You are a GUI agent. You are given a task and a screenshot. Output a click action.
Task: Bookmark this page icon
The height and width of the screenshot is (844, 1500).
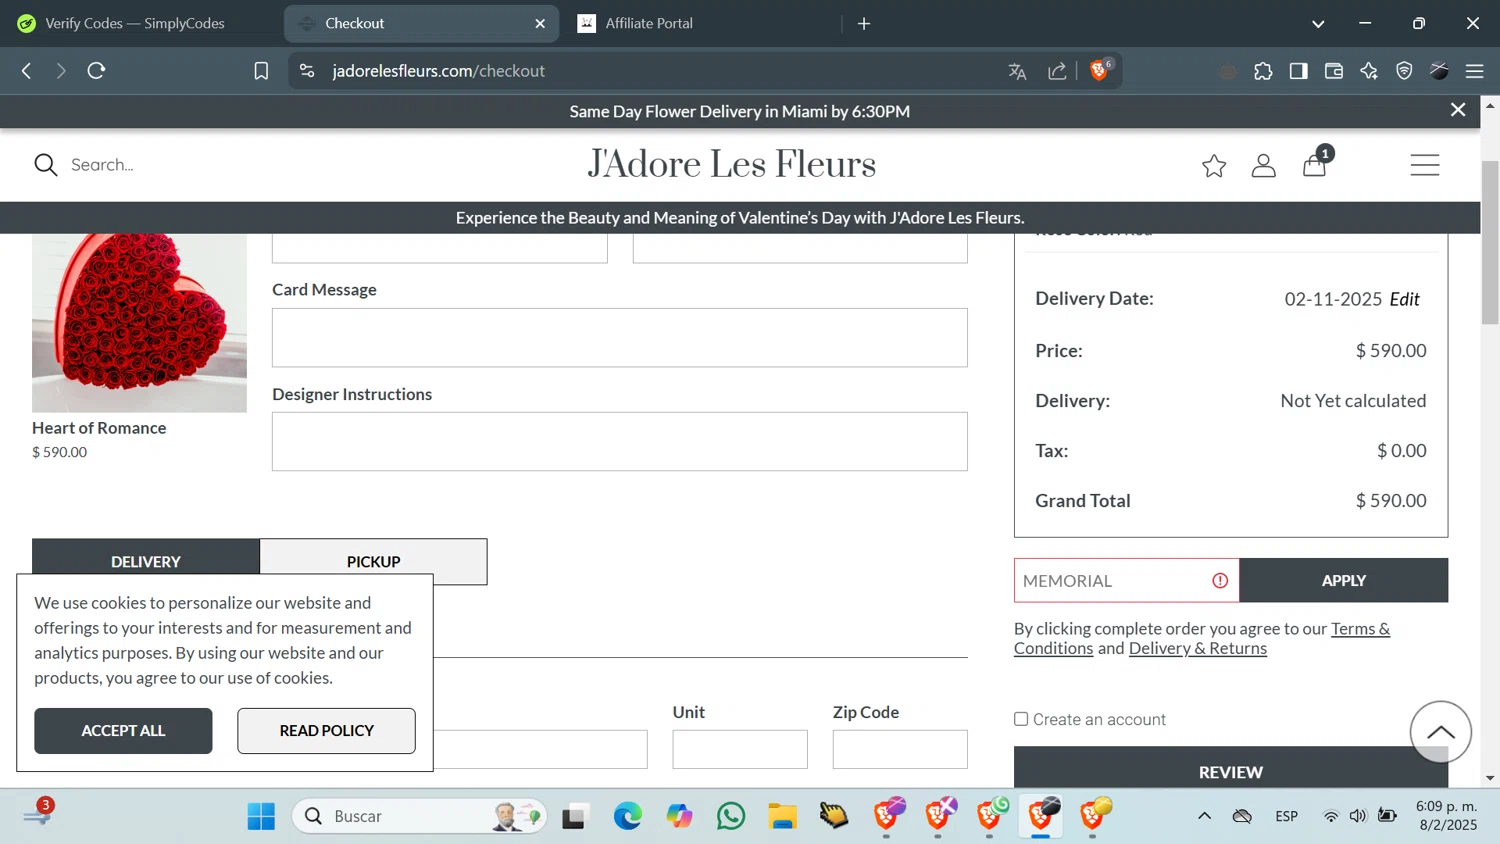coord(261,71)
